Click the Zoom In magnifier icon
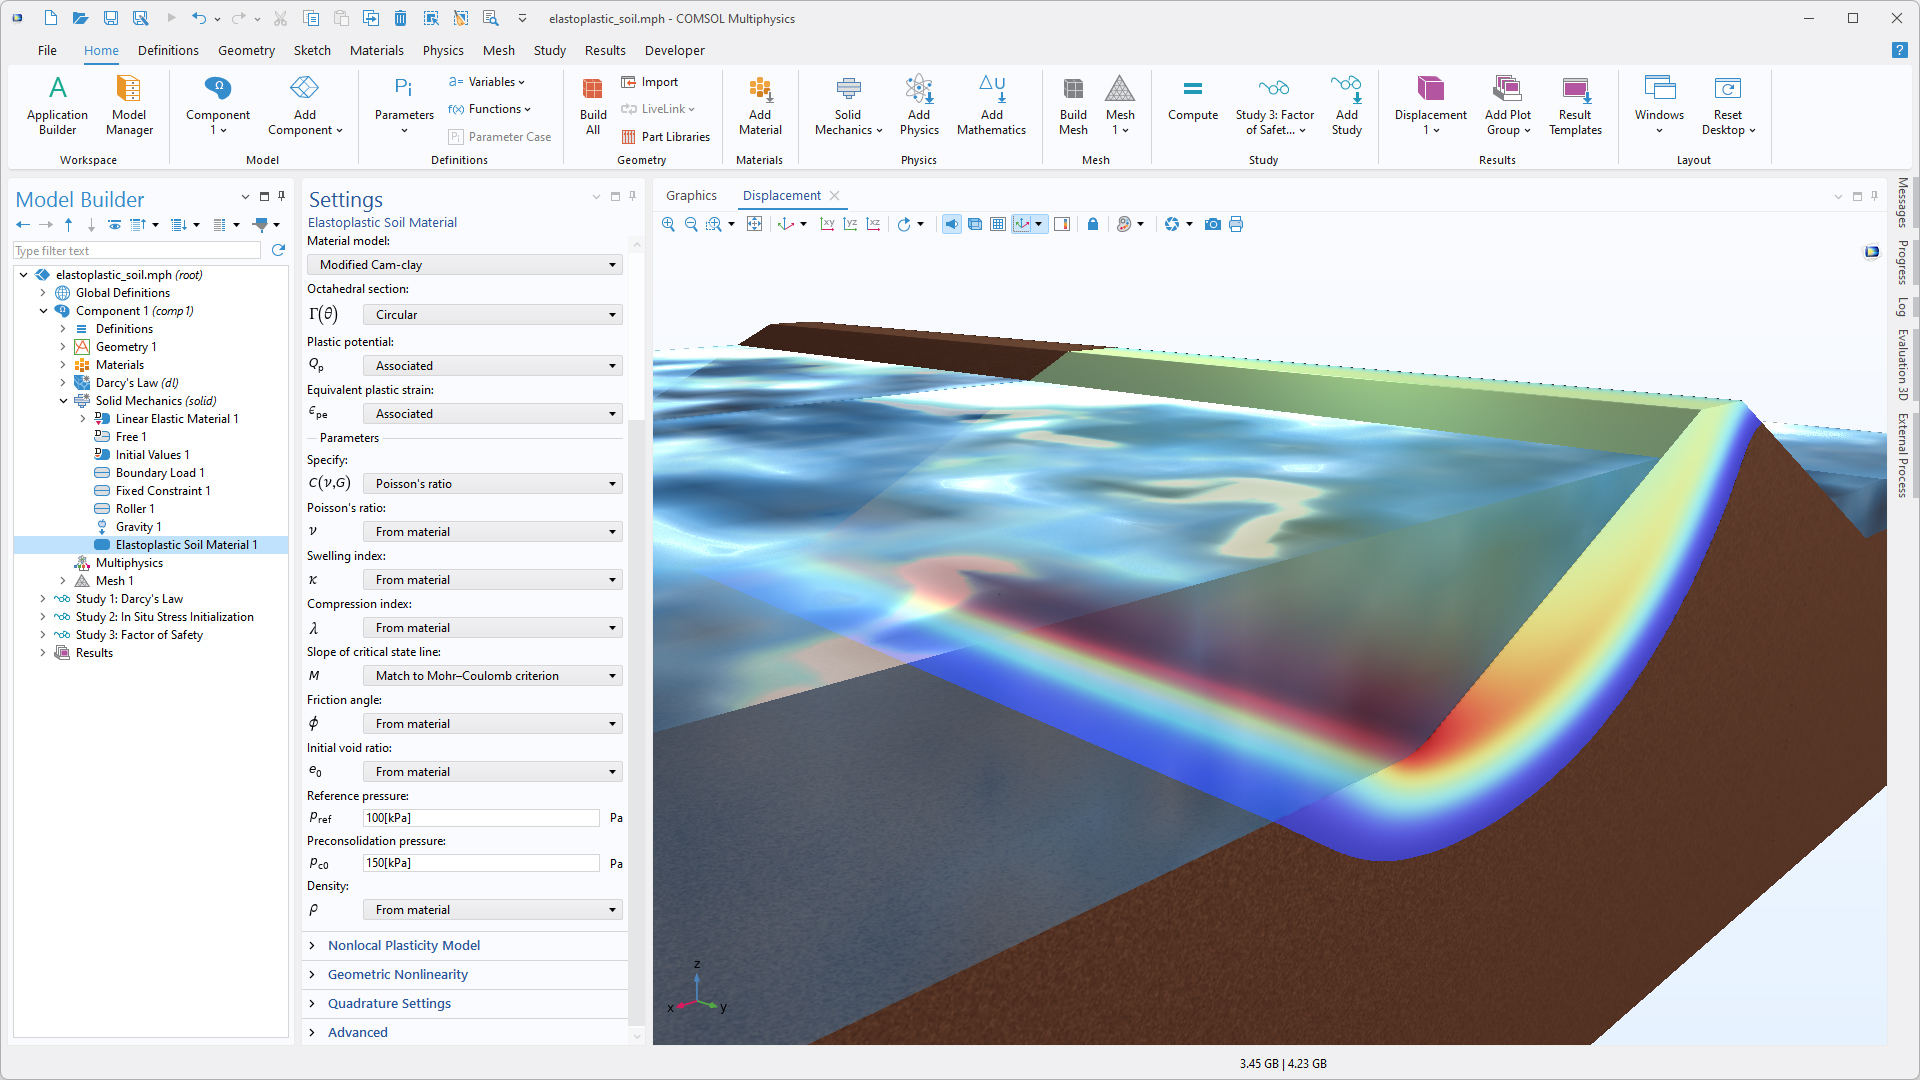Viewport: 1920px width, 1080px height. [x=668, y=224]
